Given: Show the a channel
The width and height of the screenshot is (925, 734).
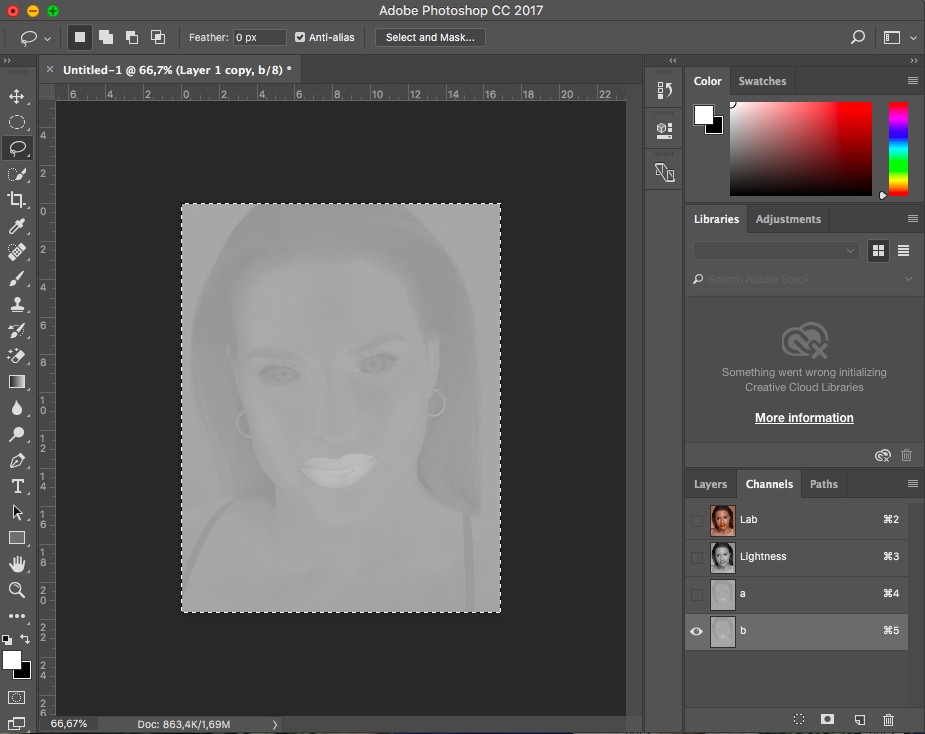Looking at the screenshot, I should (x=697, y=595).
